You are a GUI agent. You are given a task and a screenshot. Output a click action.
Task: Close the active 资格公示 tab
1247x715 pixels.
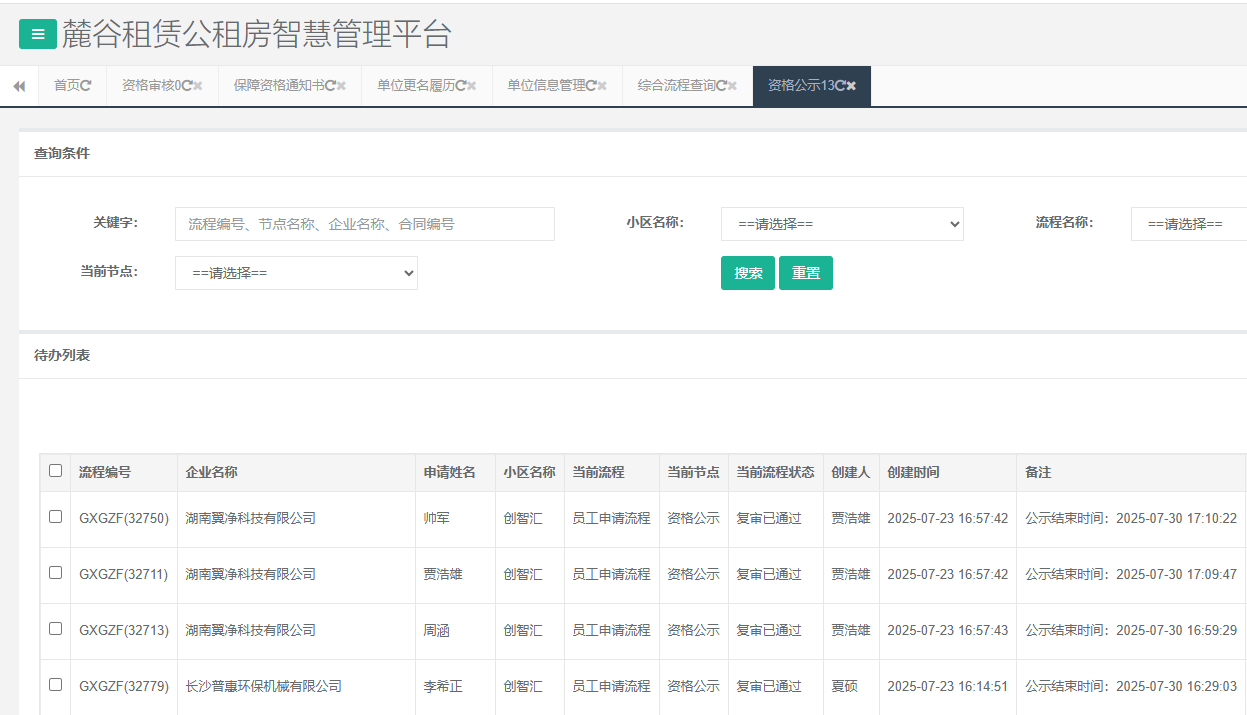click(x=852, y=86)
